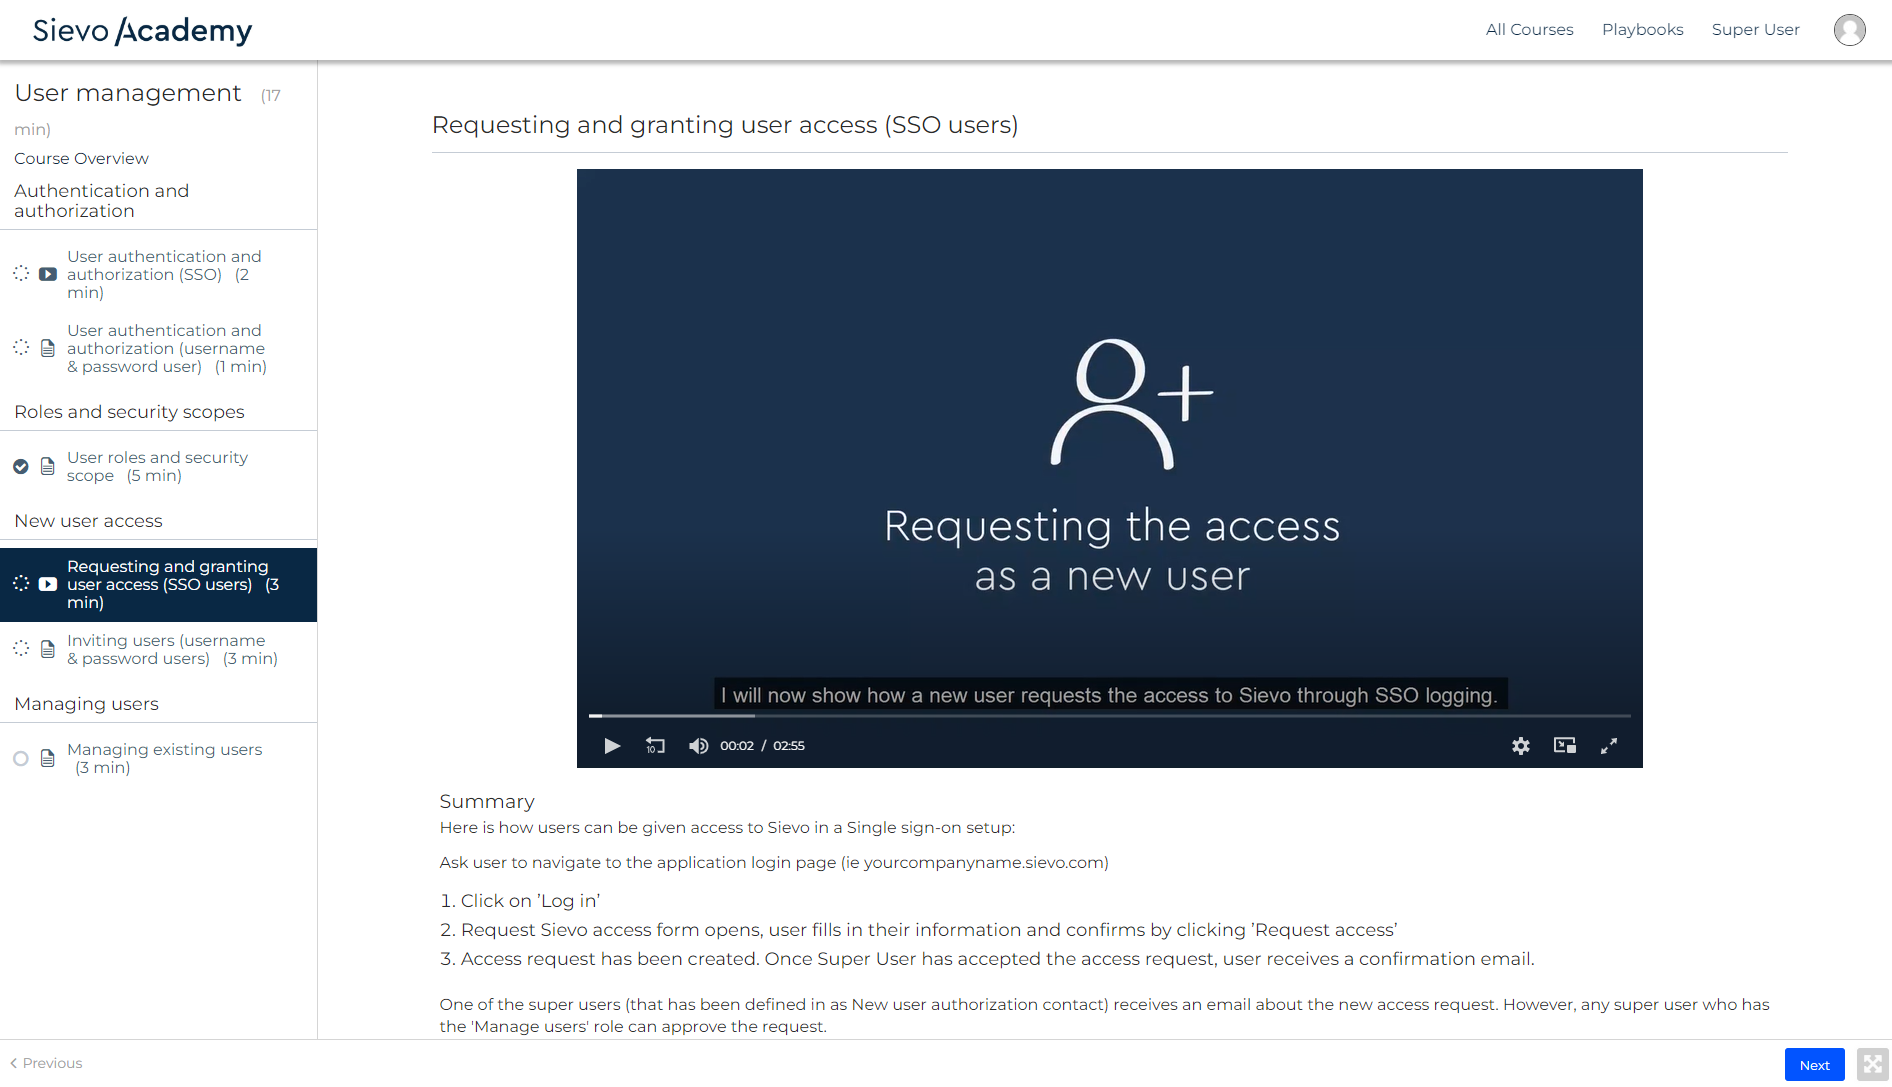Open video settings gear
The image size is (1892, 1087).
[1520, 746]
